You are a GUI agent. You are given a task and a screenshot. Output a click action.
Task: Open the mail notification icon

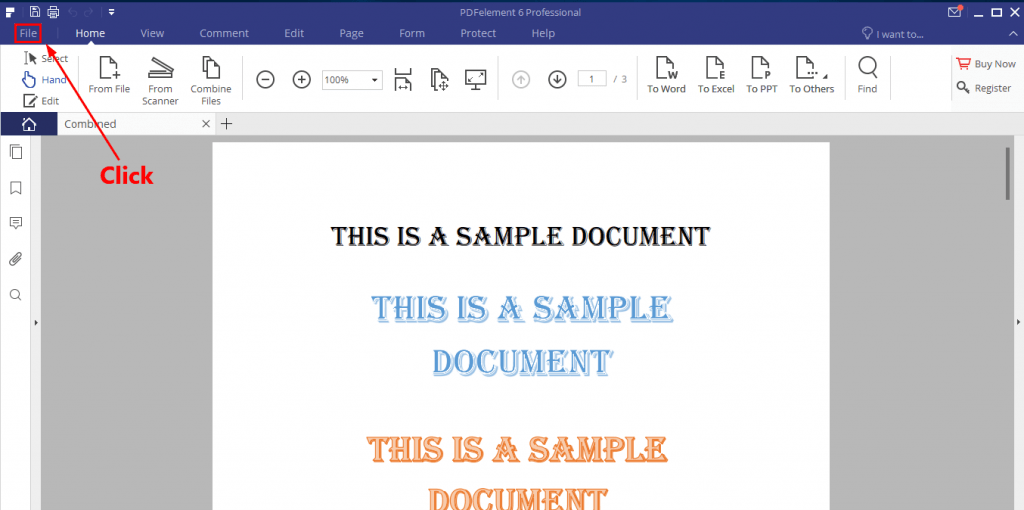pyautogui.click(x=955, y=12)
